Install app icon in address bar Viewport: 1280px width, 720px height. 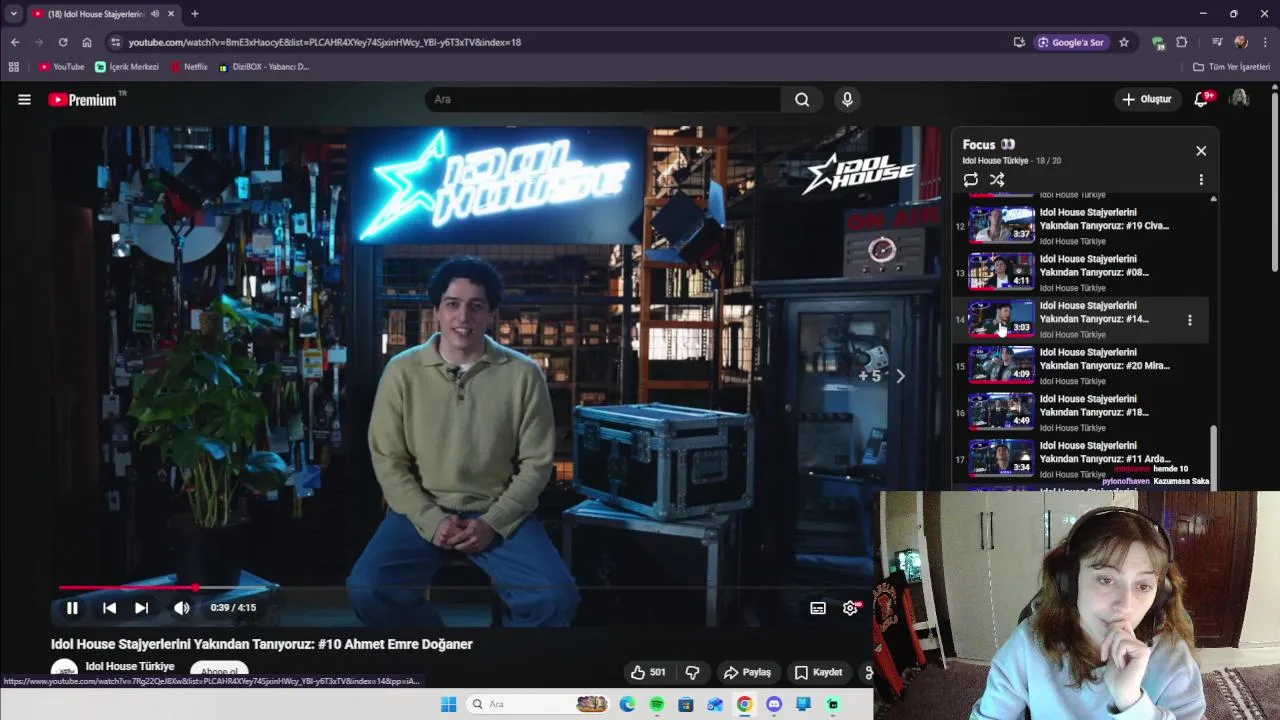[1019, 42]
